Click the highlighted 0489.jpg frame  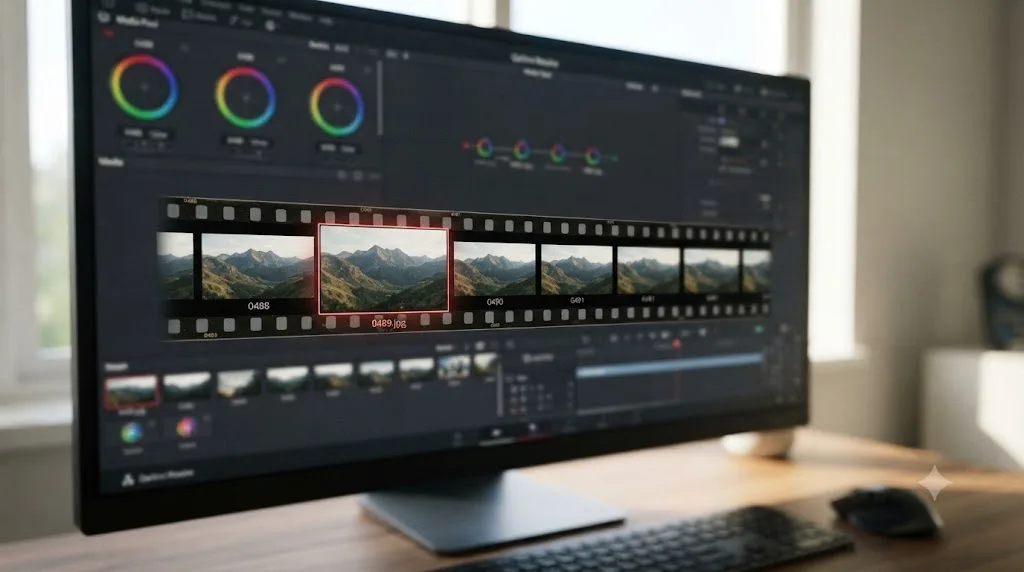[x=384, y=269]
